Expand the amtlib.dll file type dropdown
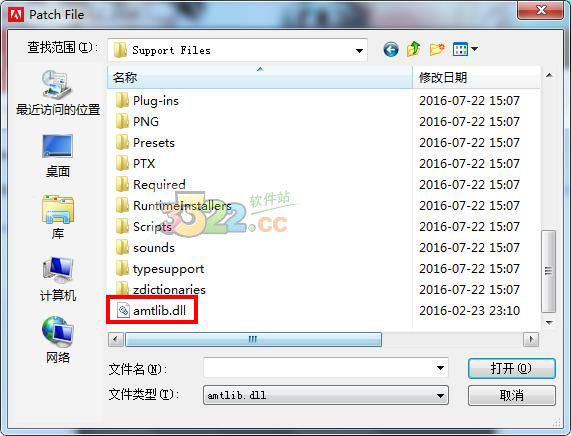Screen dimensions: 571x436 (440, 396)
